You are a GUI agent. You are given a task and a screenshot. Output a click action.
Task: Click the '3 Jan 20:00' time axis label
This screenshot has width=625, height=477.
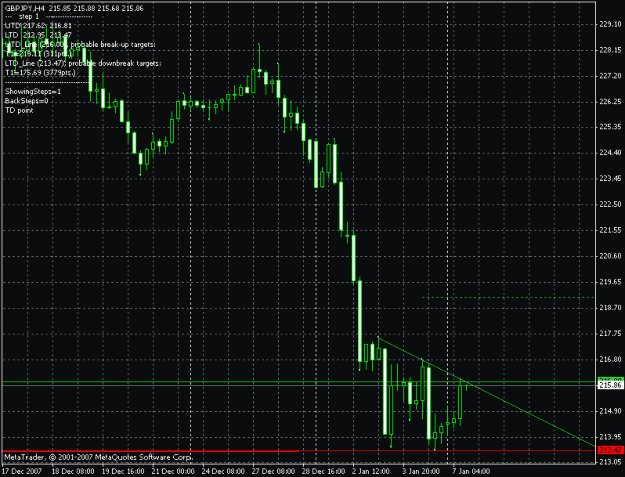tap(421, 471)
